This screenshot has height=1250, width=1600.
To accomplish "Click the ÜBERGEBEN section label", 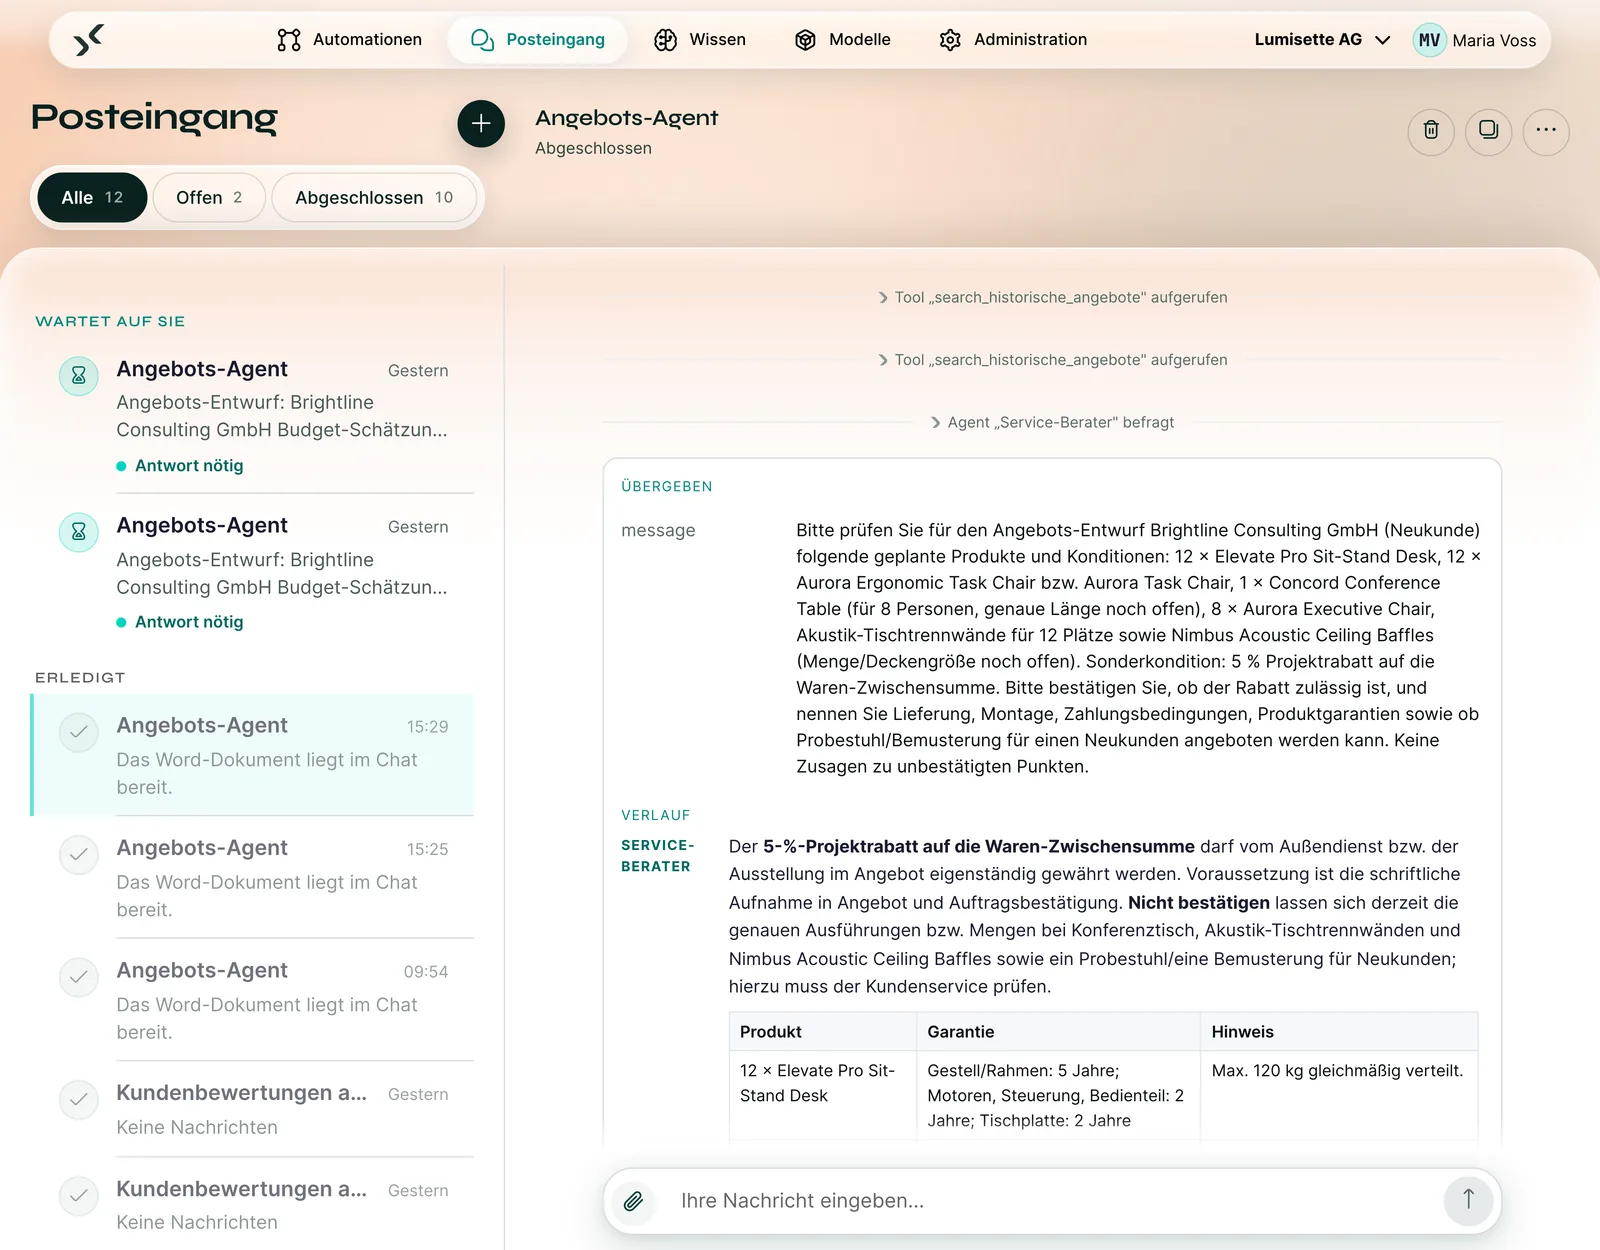I will tap(667, 486).
